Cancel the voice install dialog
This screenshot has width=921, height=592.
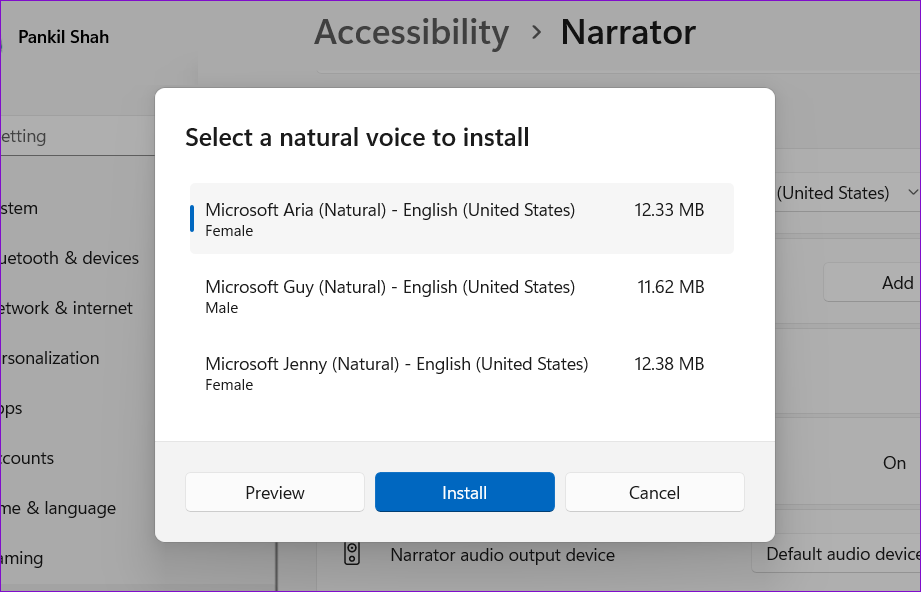[655, 492]
